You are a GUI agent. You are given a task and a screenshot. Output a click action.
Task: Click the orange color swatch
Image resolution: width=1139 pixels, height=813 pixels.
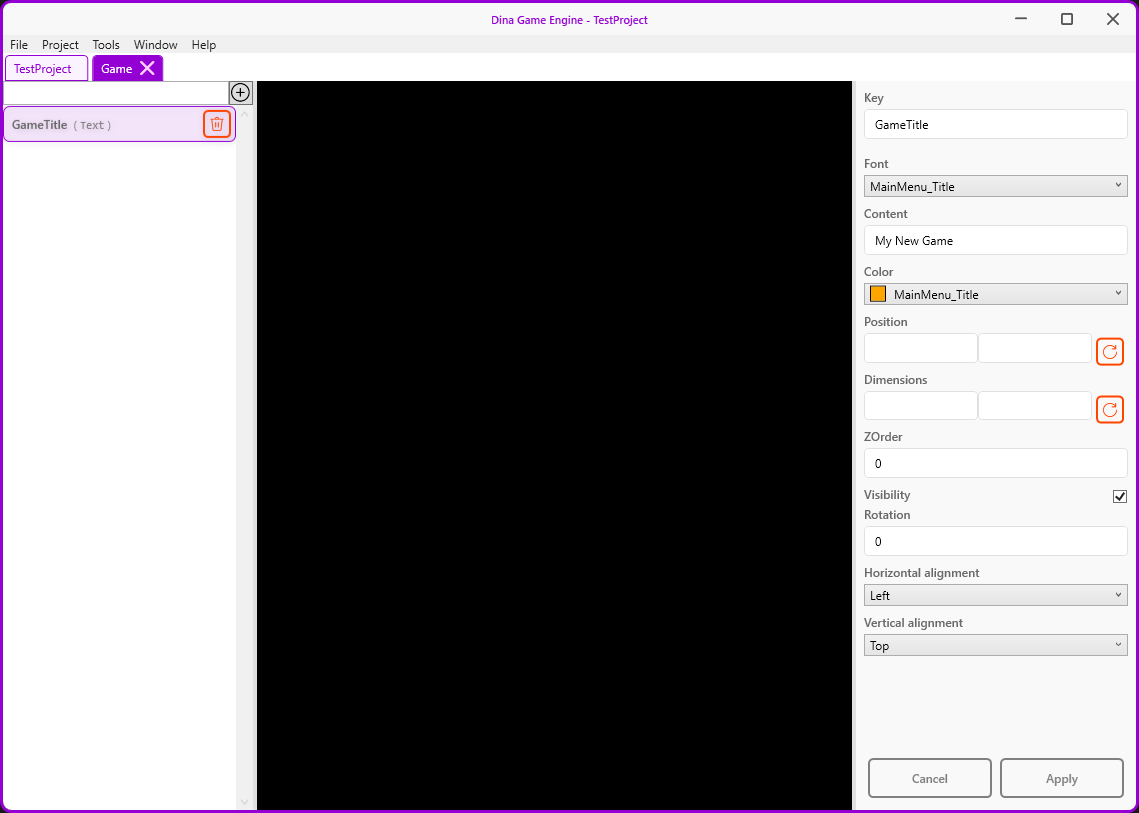pos(877,294)
